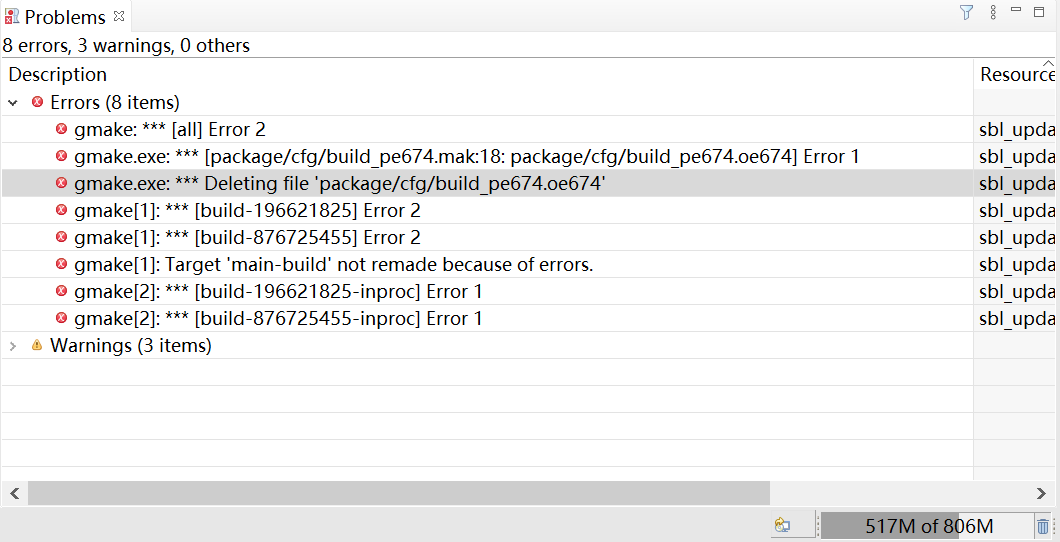Click the Warnings group yellow icon

pos(37,345)
